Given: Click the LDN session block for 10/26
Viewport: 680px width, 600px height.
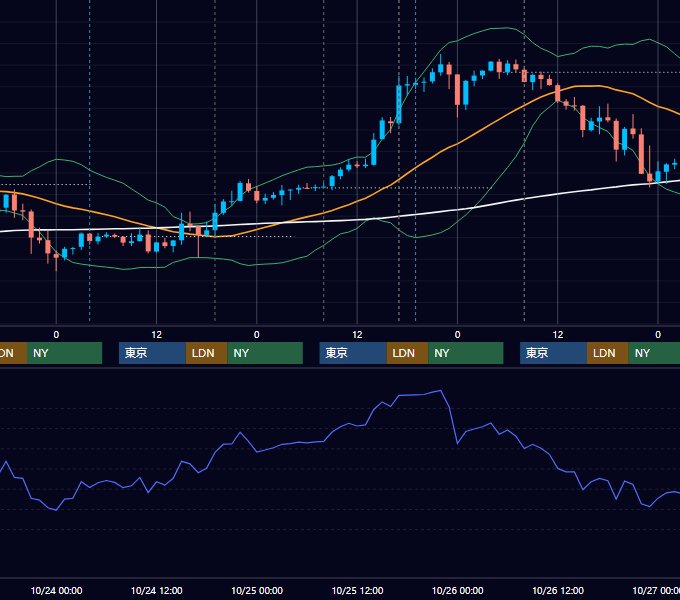Looking at the screenshot, I should click(608, 353).
